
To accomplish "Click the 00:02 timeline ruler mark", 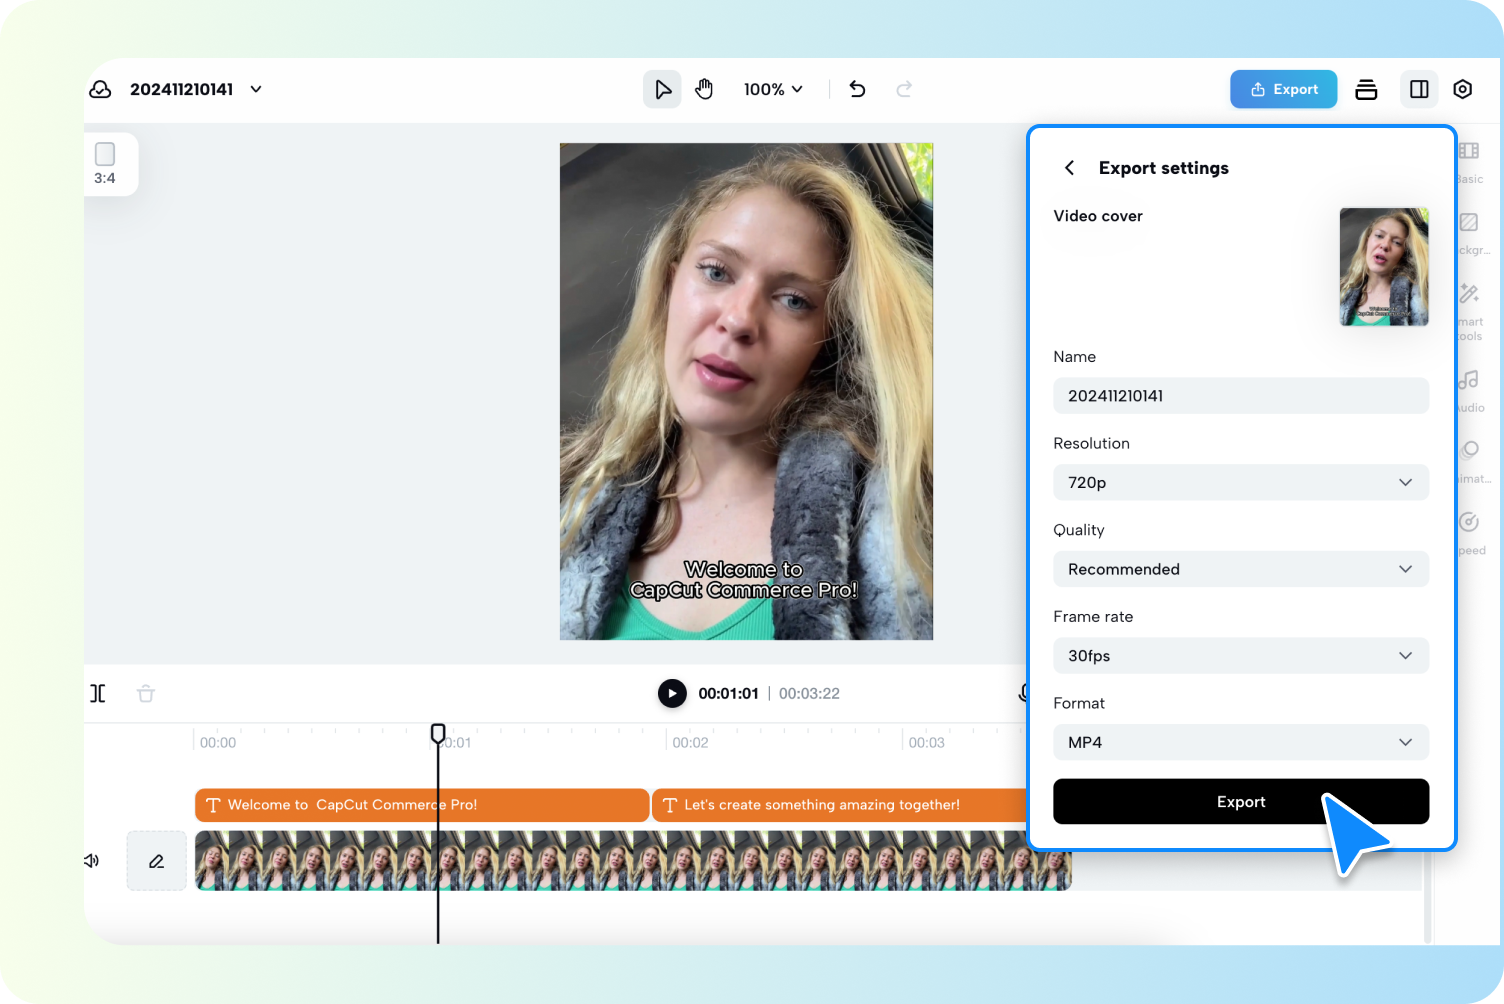I will (690, 742).
